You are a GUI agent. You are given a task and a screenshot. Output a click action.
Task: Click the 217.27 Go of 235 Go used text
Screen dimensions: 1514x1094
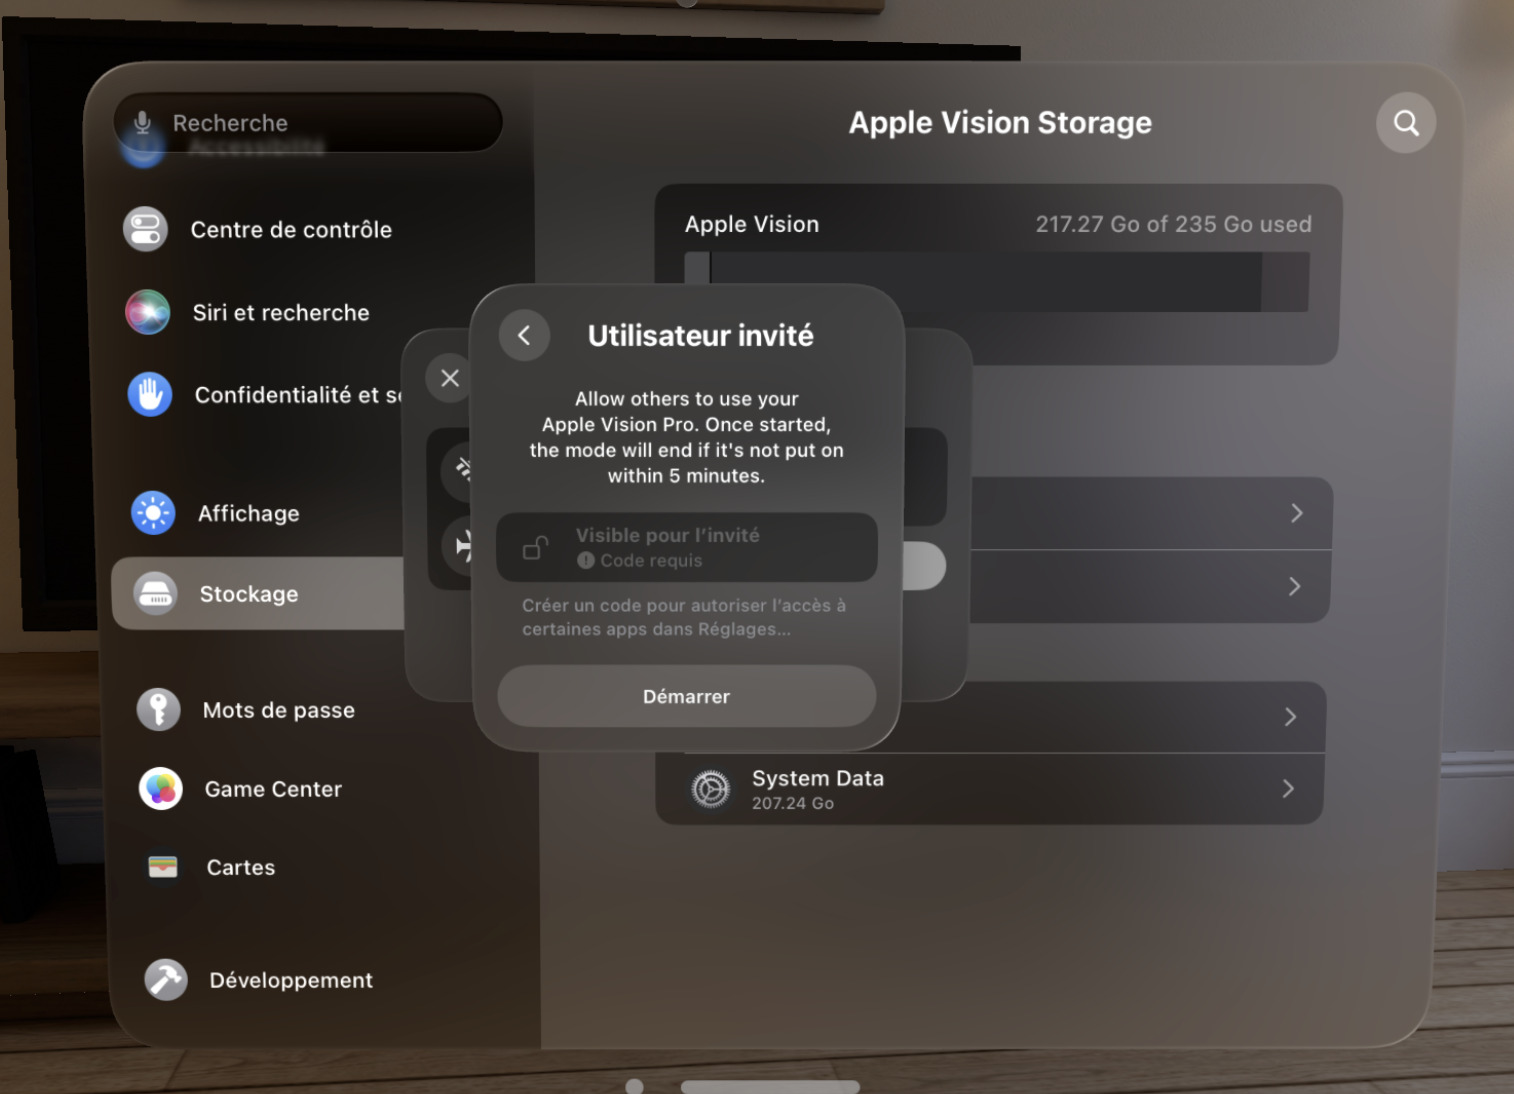[x=1173, y=224]
